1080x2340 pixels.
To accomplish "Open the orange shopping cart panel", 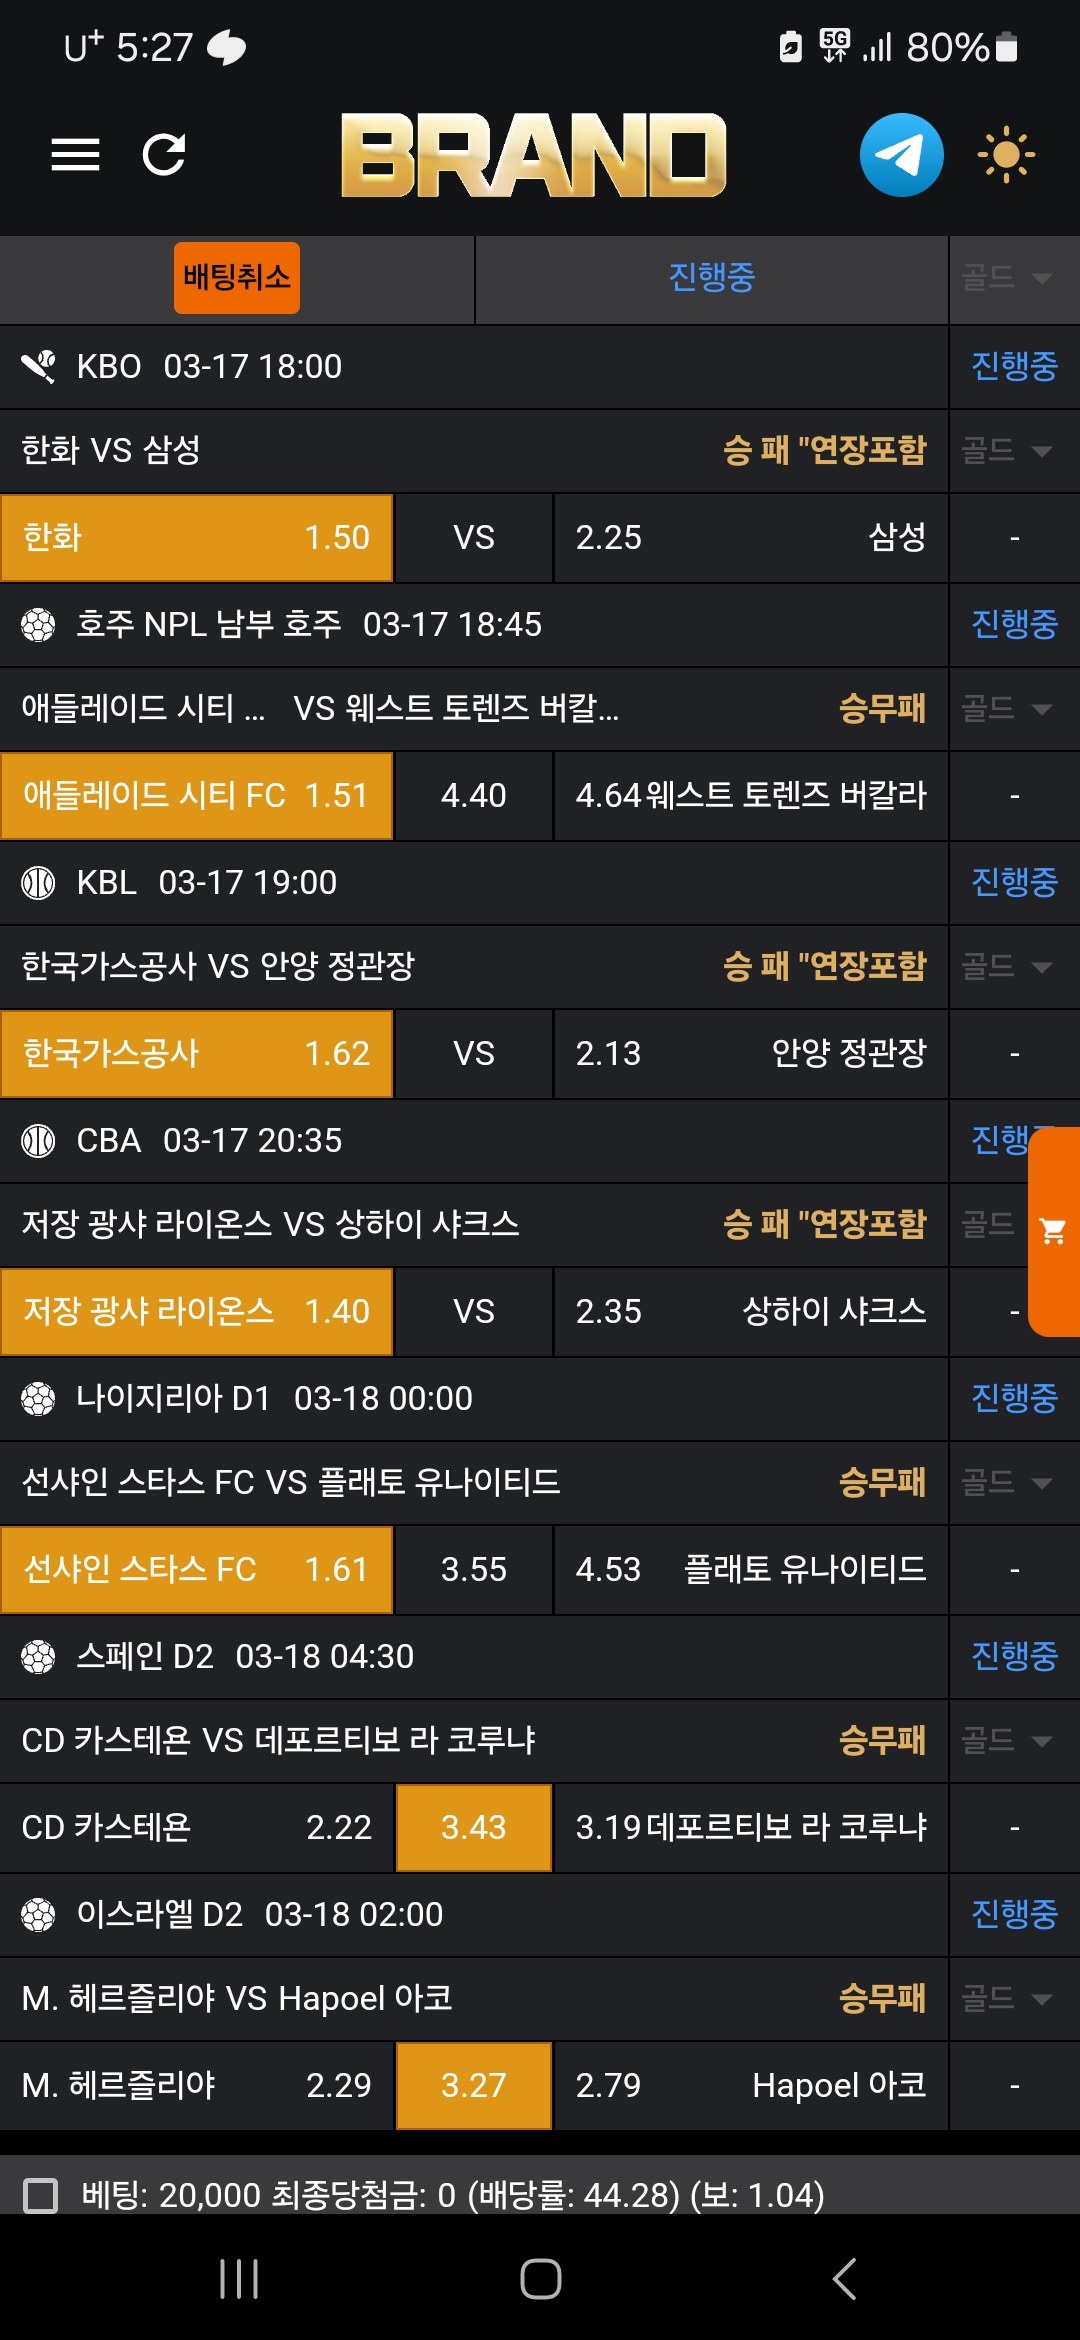I will click(1054, 1231).
